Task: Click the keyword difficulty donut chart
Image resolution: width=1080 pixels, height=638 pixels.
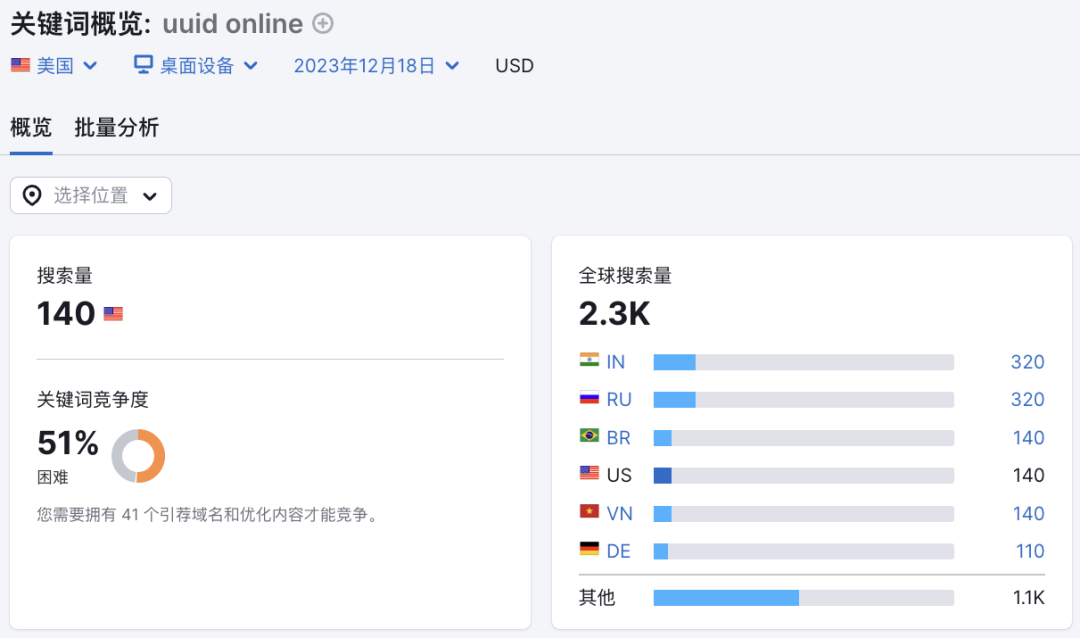Action: [x=138, y=456]
